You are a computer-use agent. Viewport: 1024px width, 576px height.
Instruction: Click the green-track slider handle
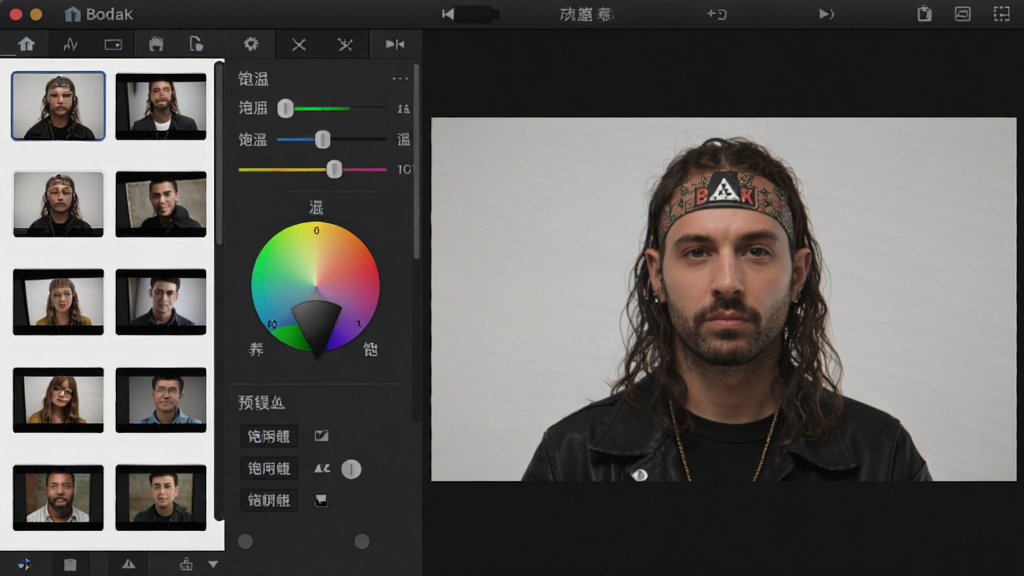[x=285, y=108]
